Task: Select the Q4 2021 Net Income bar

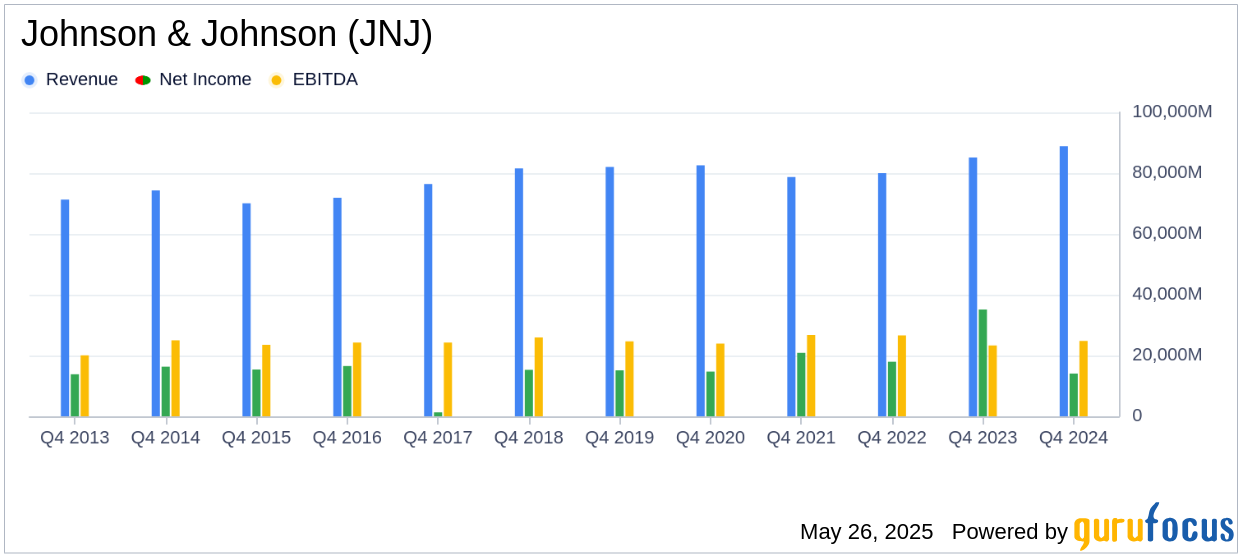Action: [x=801, y=385]
